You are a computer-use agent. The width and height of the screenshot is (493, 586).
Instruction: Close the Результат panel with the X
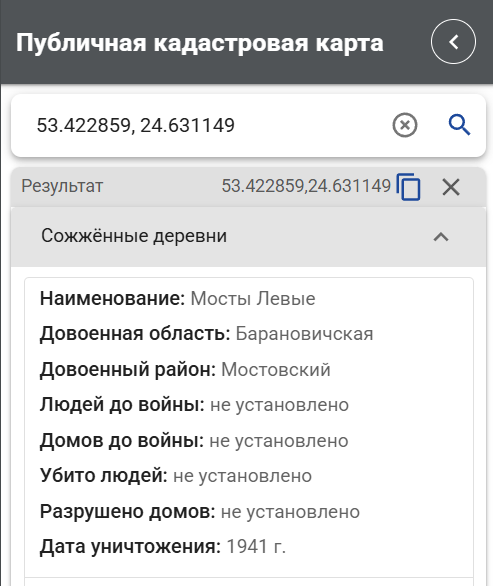click(x=451, y=187)
